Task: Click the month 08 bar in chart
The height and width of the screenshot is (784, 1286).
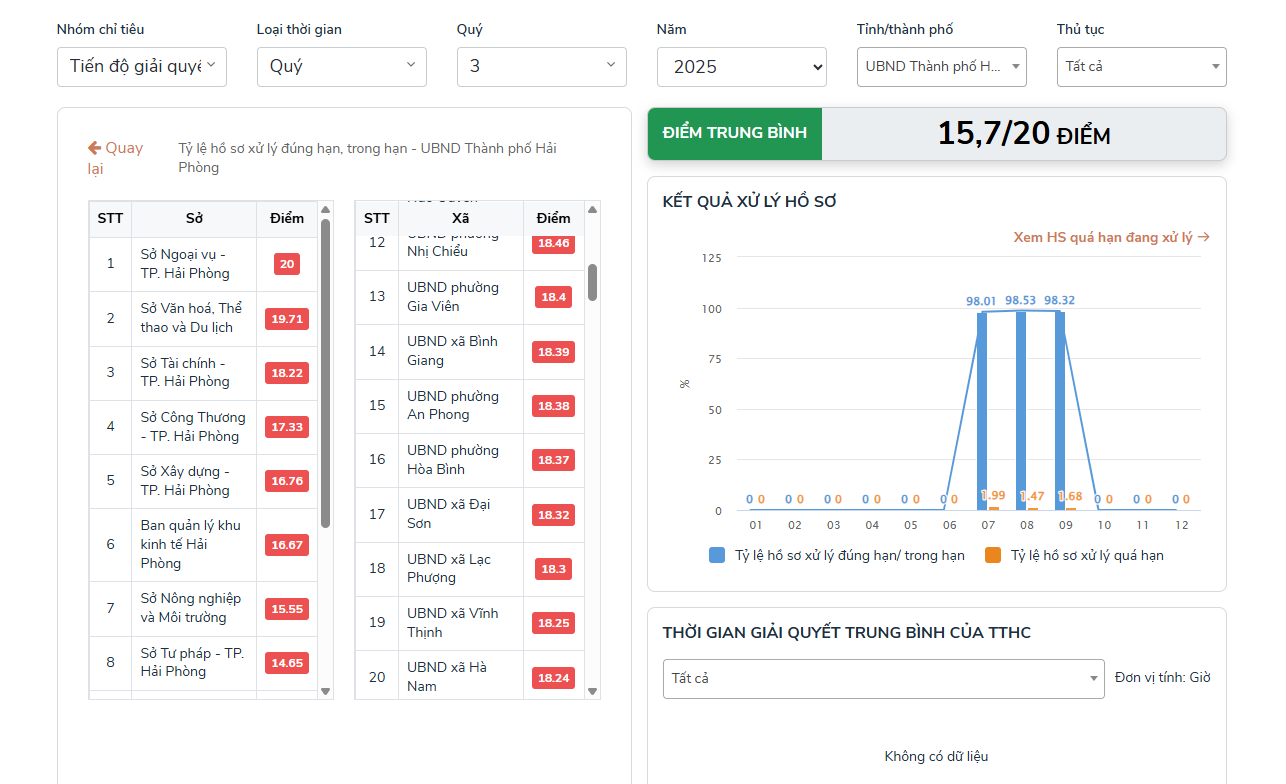Action: (x=1021, y=411)
